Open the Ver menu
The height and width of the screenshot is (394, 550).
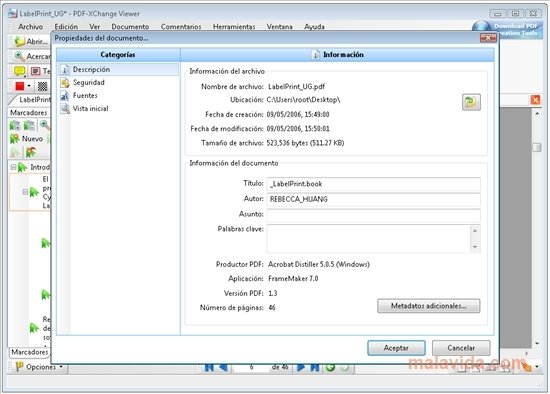[94, 27]
